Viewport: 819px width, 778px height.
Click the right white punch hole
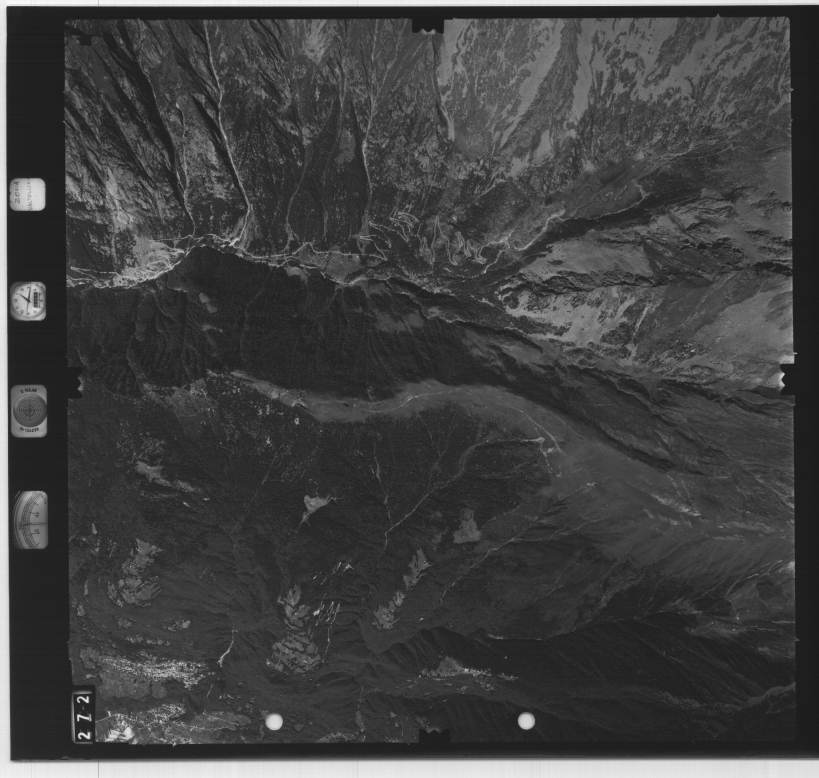coord(526,721)
